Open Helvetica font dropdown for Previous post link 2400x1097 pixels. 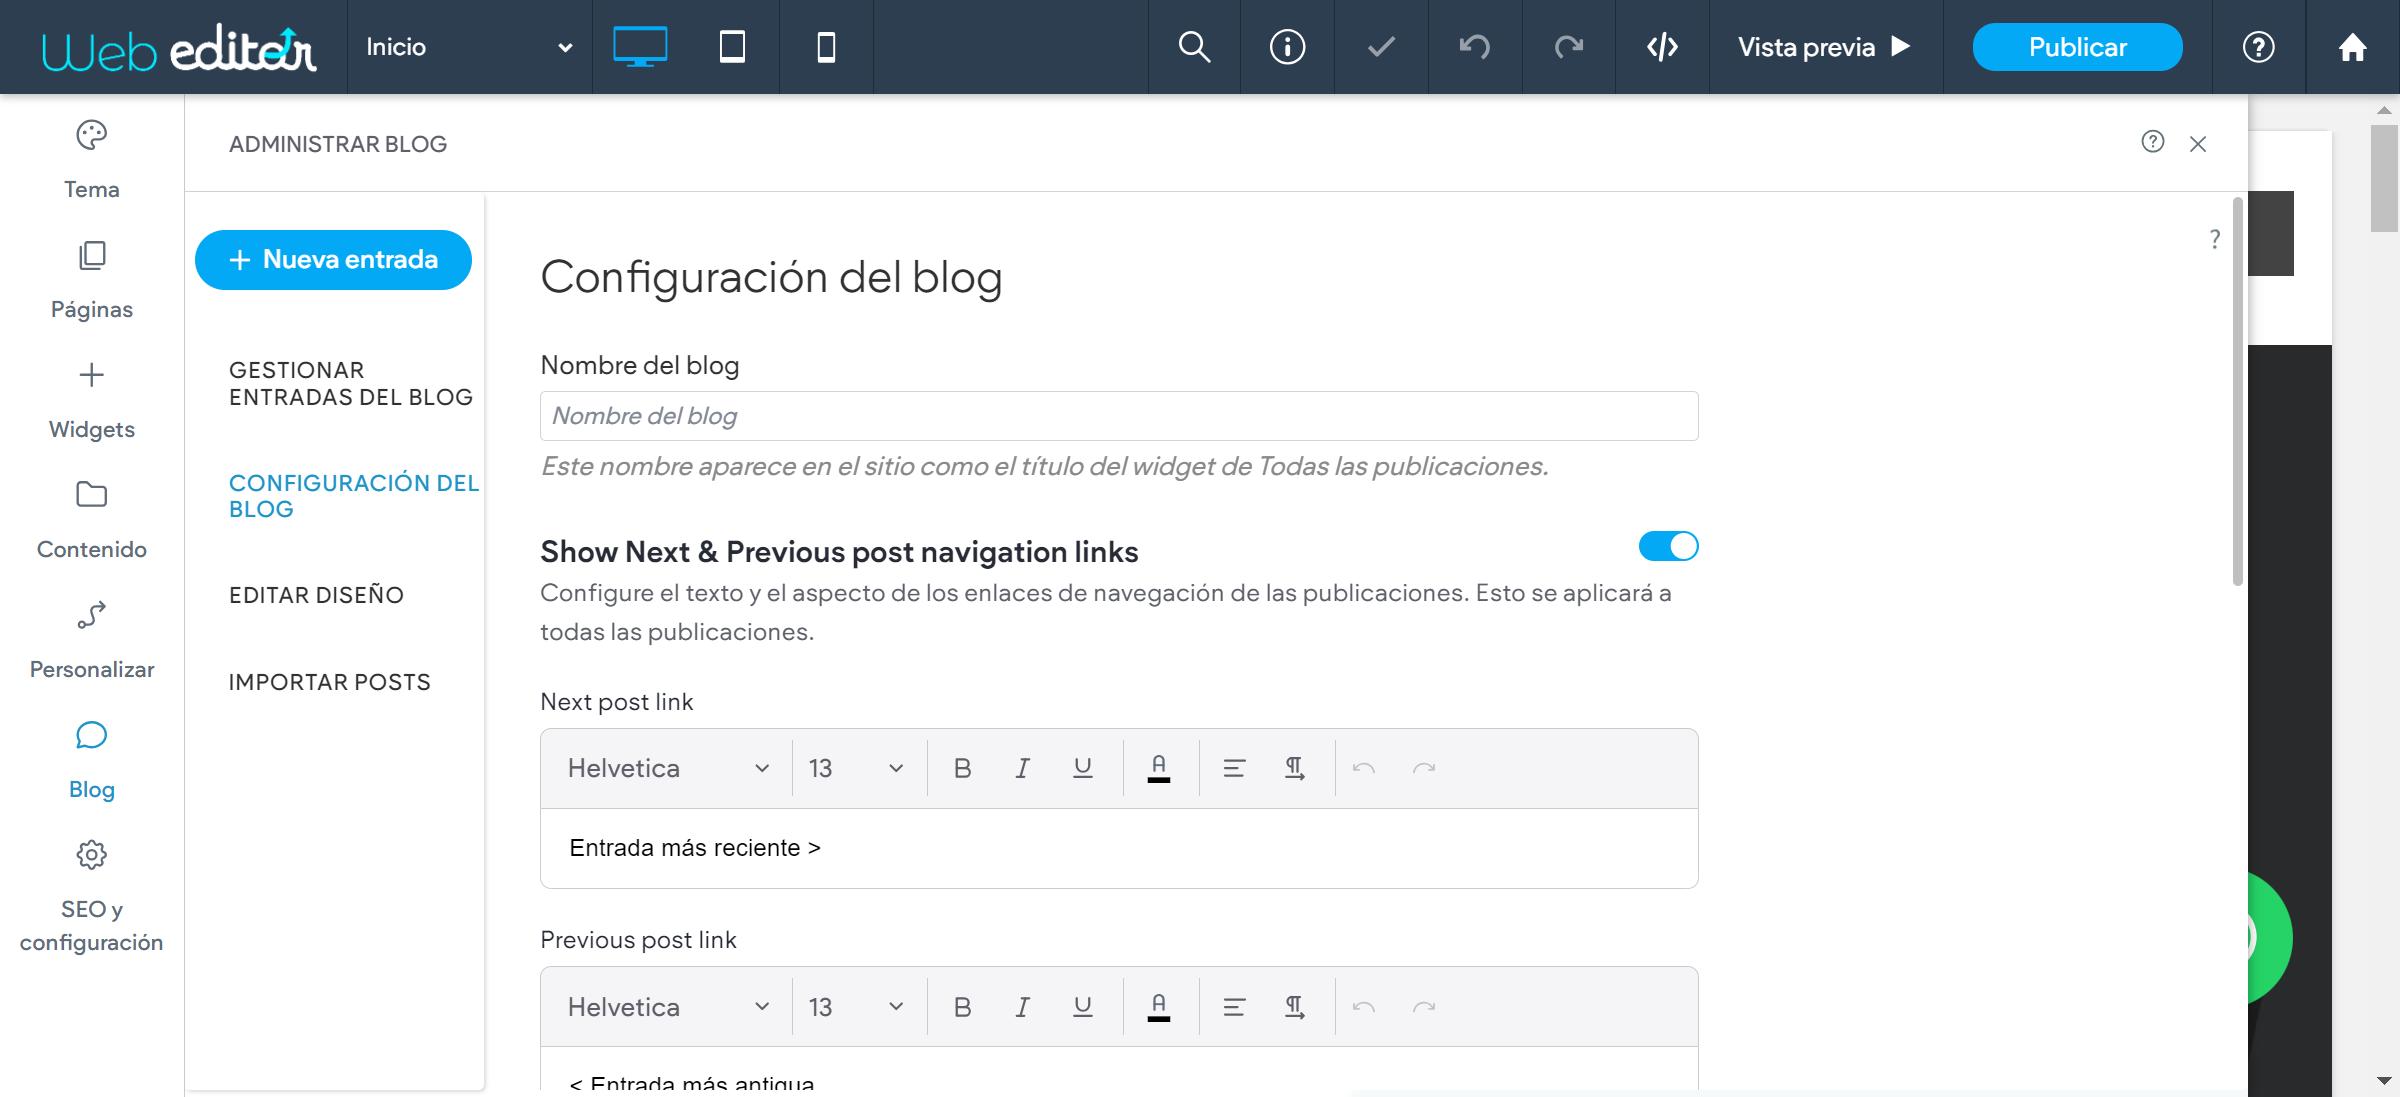point(668,1007)
